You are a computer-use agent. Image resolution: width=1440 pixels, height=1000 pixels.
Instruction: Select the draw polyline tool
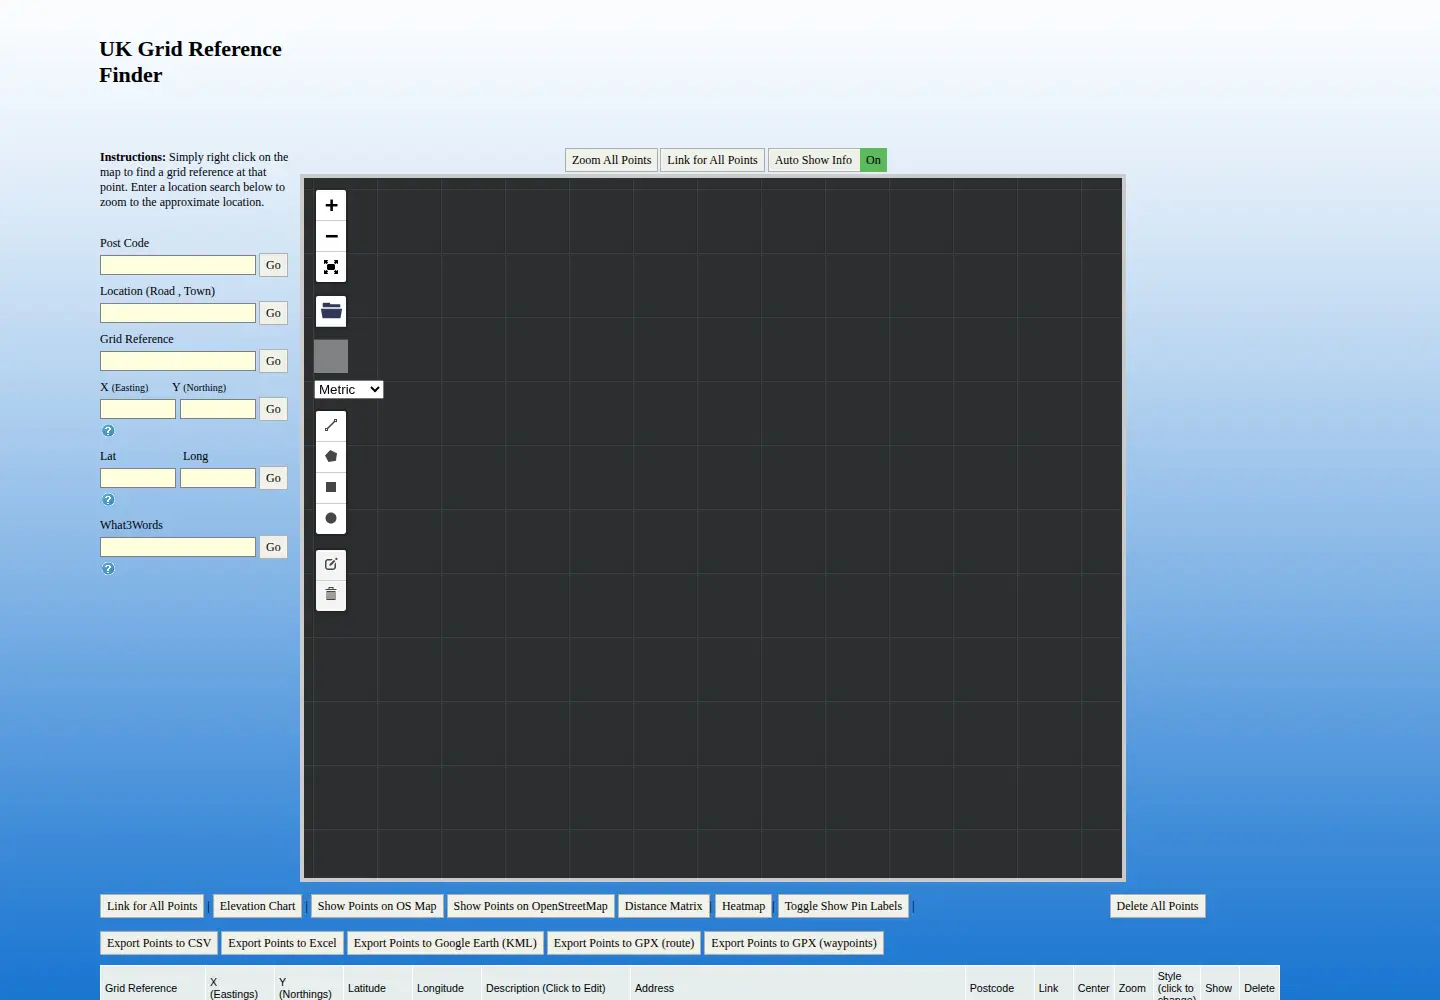[x=331, y=425]
